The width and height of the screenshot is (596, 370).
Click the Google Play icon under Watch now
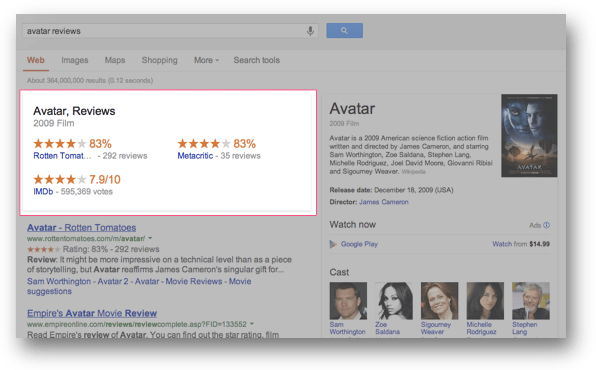pos(333,244)
